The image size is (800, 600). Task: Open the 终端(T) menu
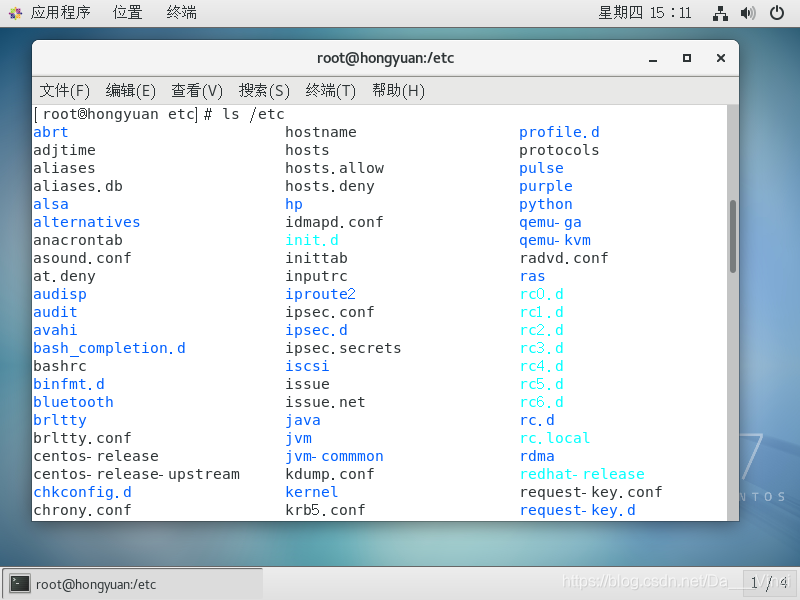[329, 90]
